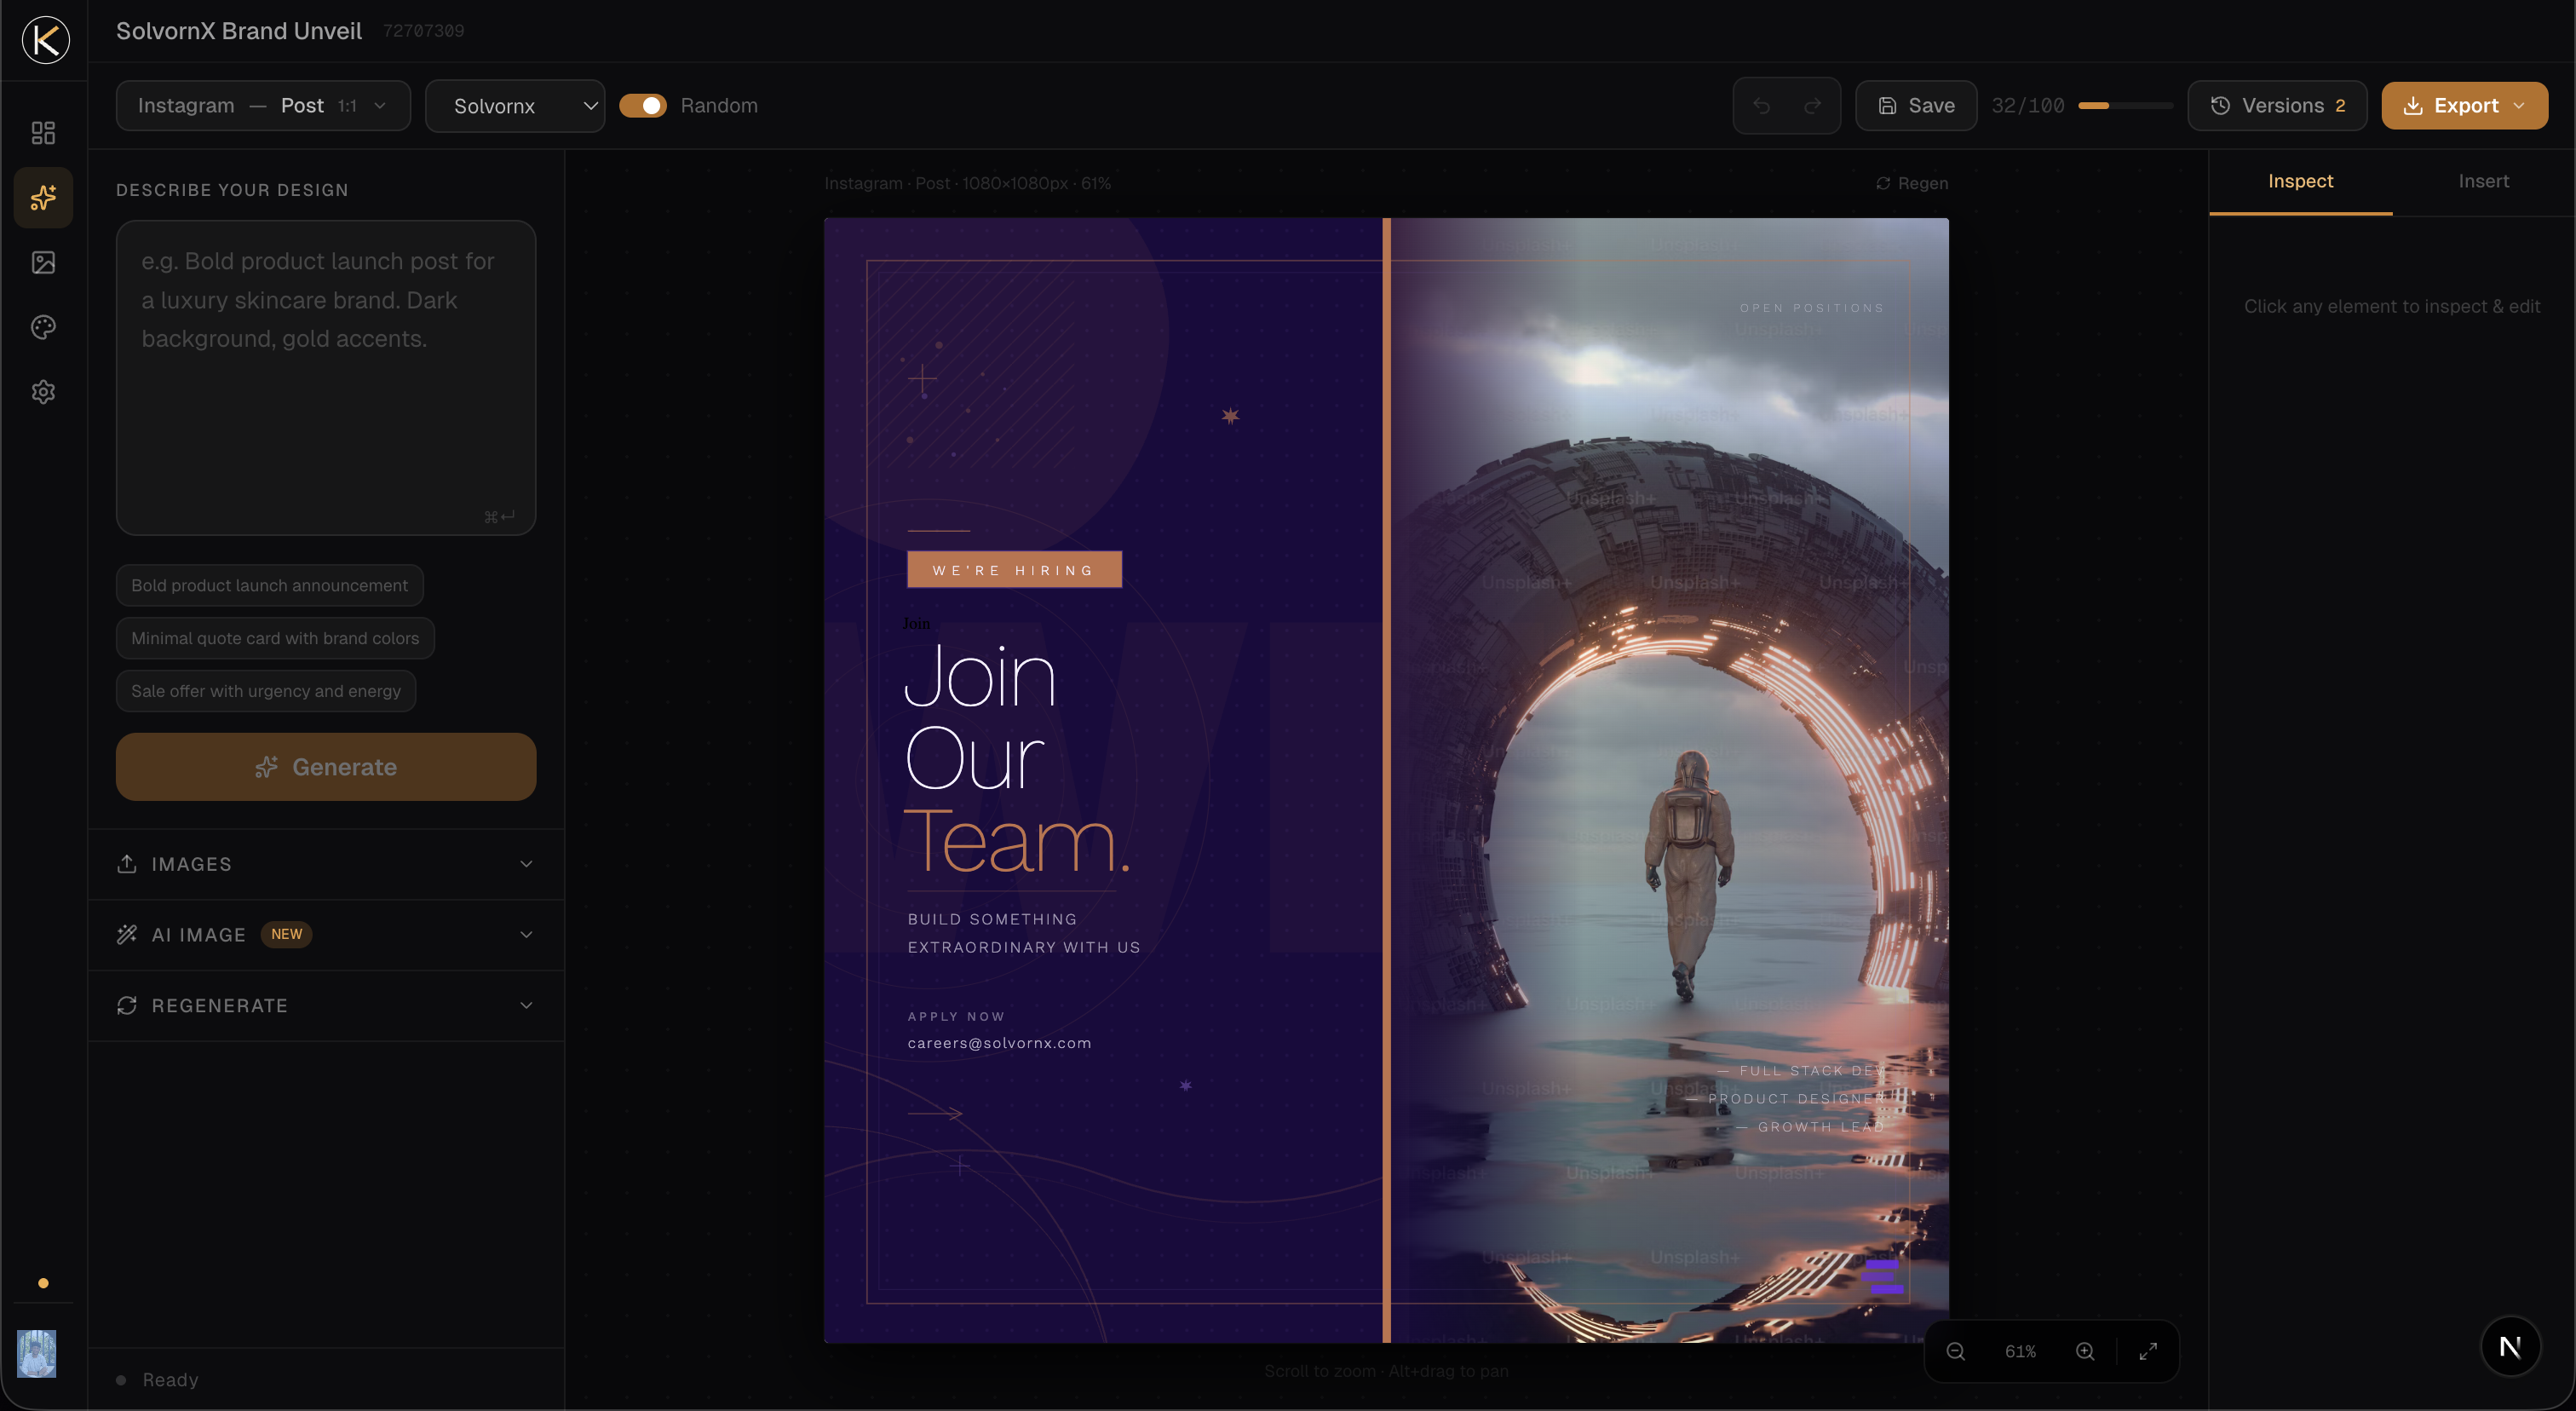Screen dimensions: 2576x1411
Task: Click the 61% zoom level value
Action: pyautogui.click(x=2020, y=1352)
